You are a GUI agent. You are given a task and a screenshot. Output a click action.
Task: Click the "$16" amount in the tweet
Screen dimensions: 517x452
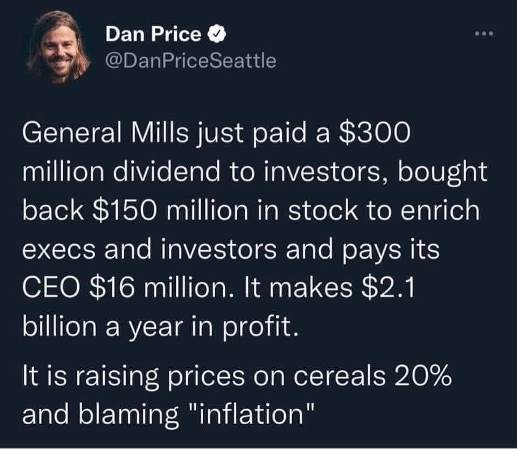coord(113,288)
